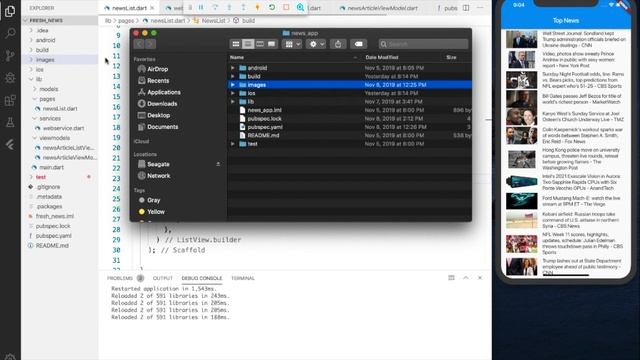Open the DEBUG CONSOLE tab

point(202,278)
